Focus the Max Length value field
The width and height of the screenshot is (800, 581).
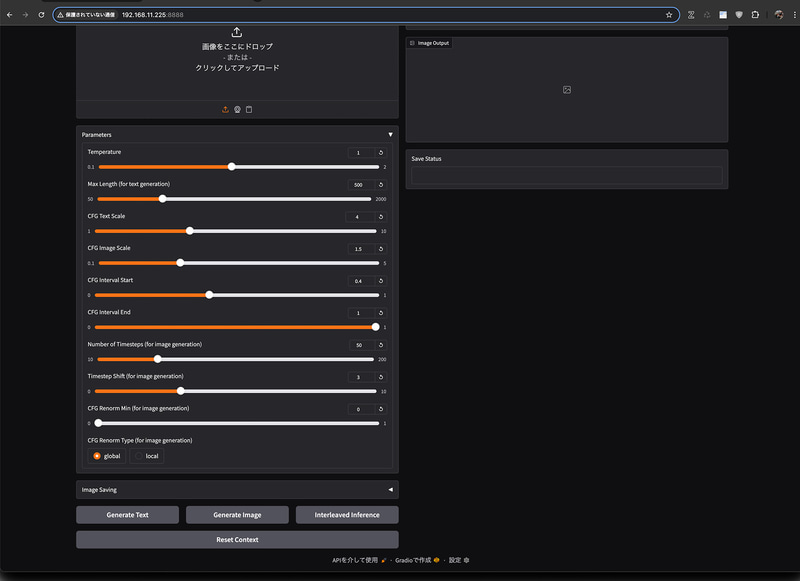[361, 185]
